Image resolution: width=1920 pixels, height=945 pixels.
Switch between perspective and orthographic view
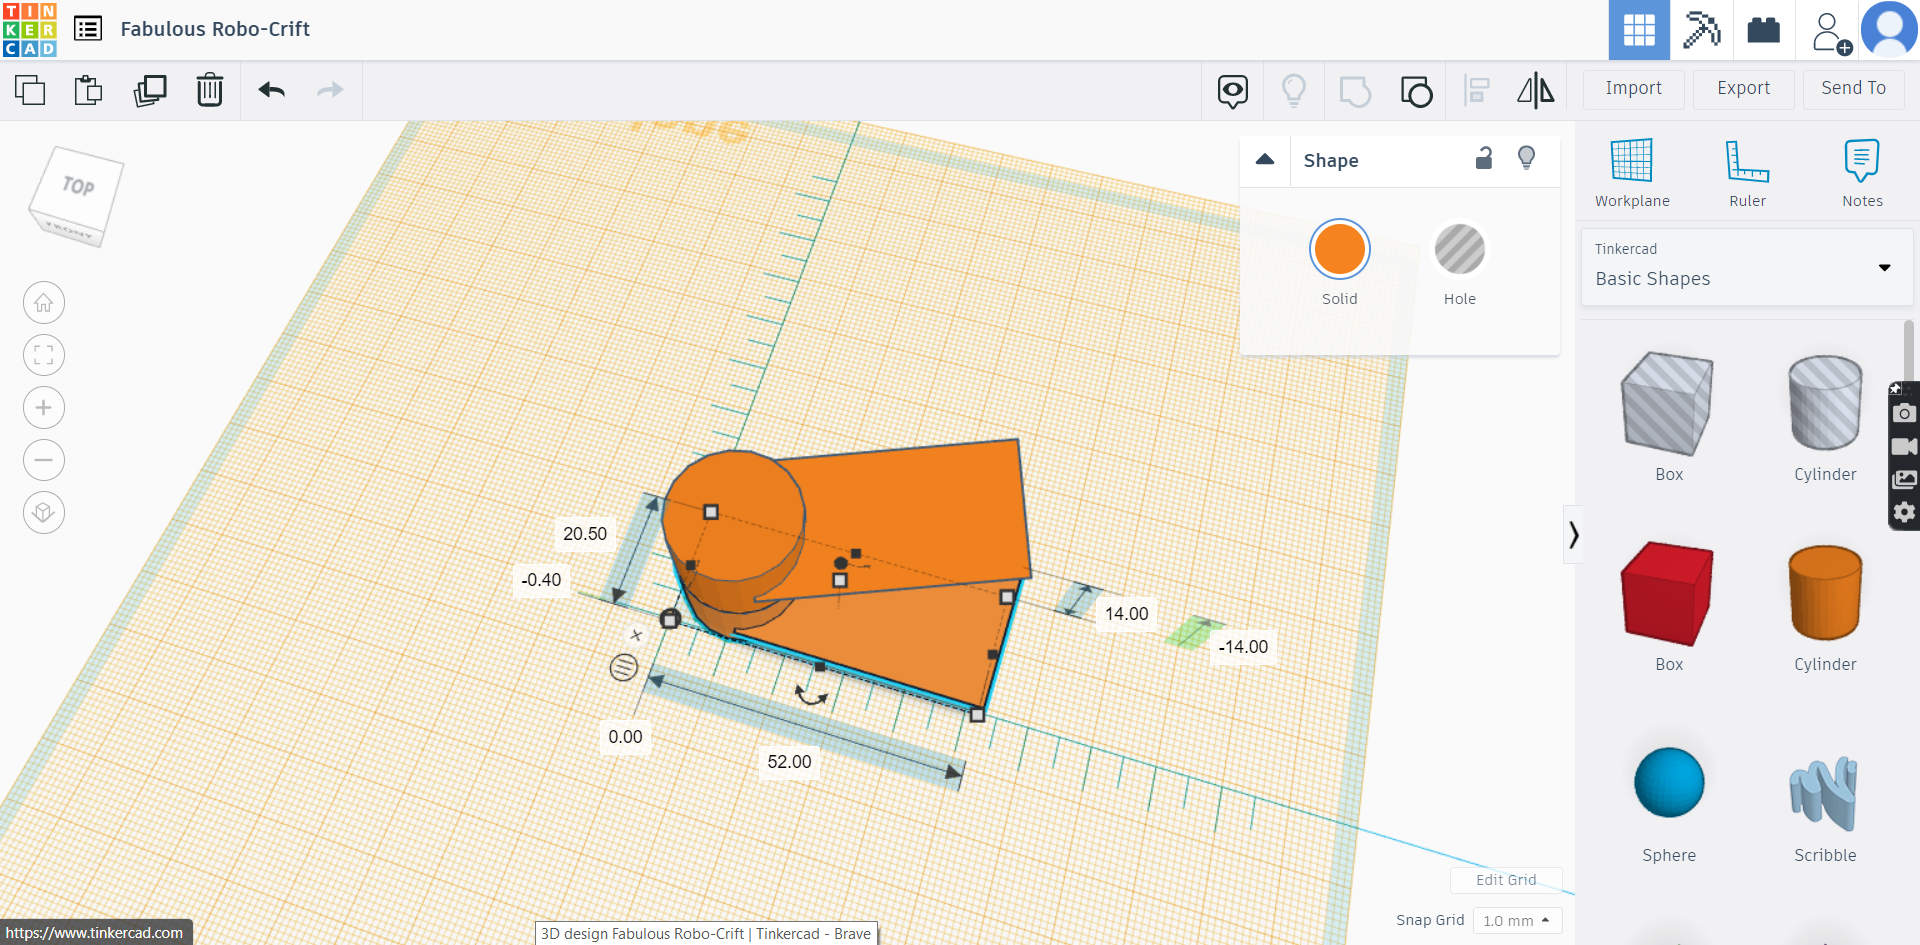click(44, 513)
